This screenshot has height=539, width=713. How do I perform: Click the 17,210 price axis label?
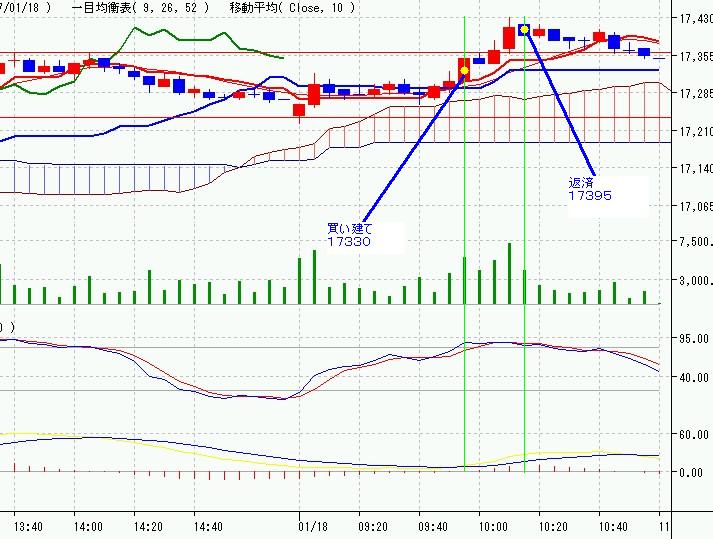pyautogui.click(x=695, y=132)
